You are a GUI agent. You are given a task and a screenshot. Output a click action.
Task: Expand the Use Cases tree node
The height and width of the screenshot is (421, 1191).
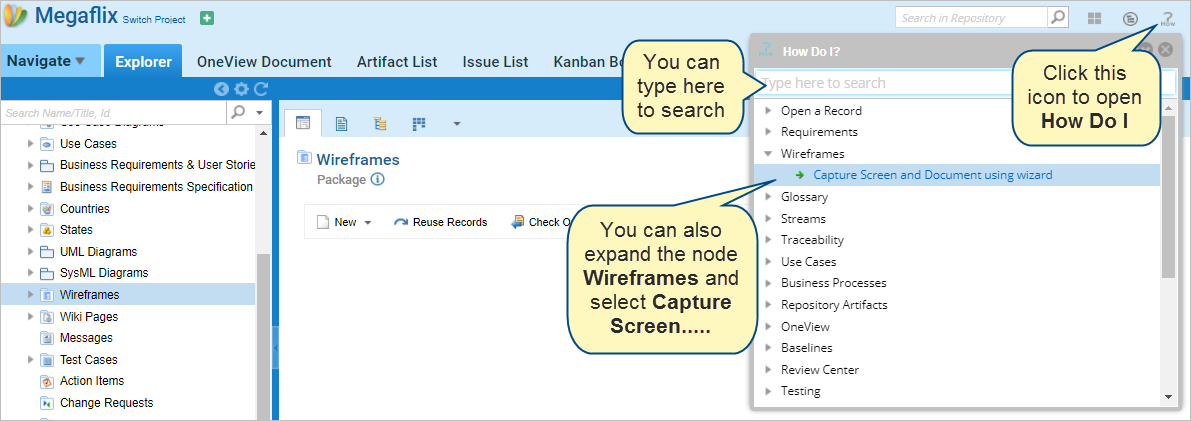(30, 144)
